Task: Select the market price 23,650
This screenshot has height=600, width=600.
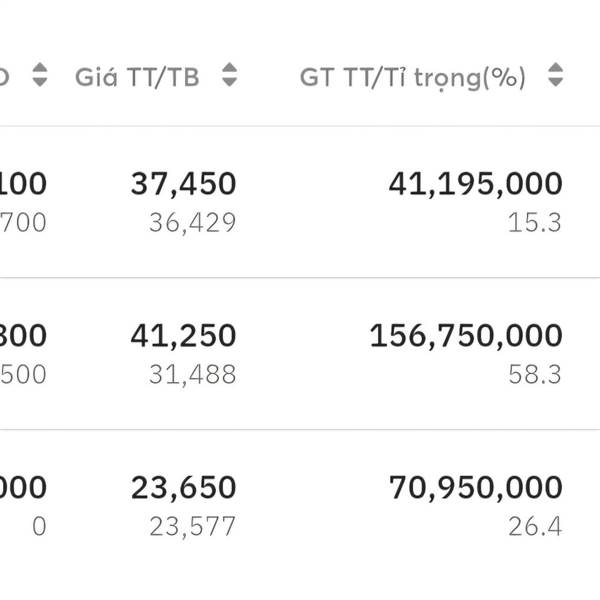Action: coord(183,488)
